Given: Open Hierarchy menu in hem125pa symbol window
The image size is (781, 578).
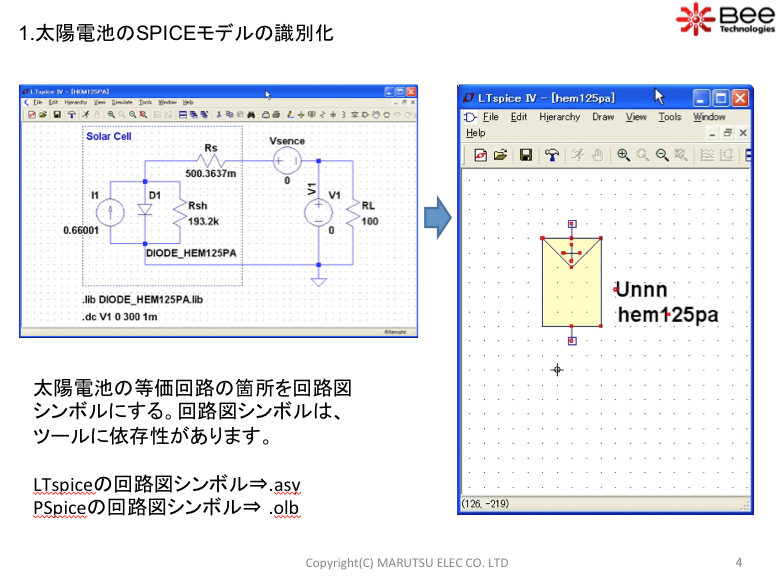Looking at the screenshot, I should coord(559,117).
